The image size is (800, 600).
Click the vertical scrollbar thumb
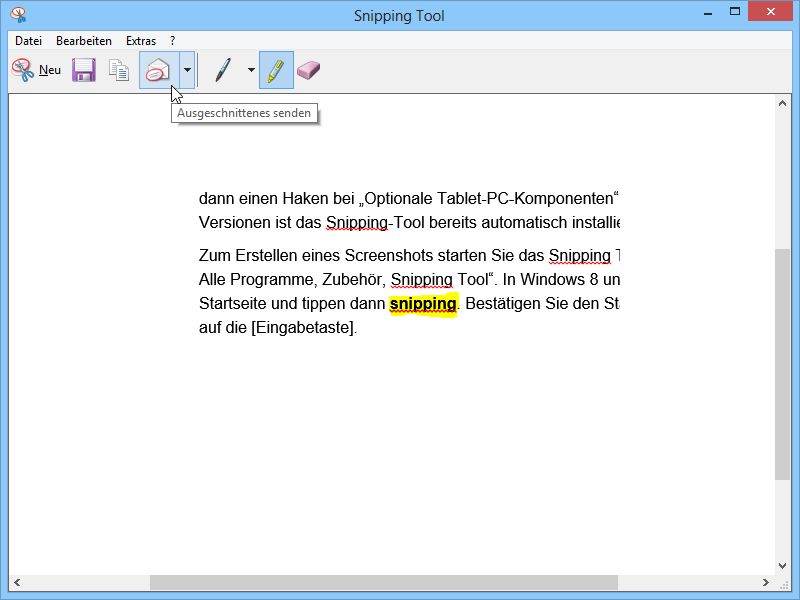coord(782,364)
